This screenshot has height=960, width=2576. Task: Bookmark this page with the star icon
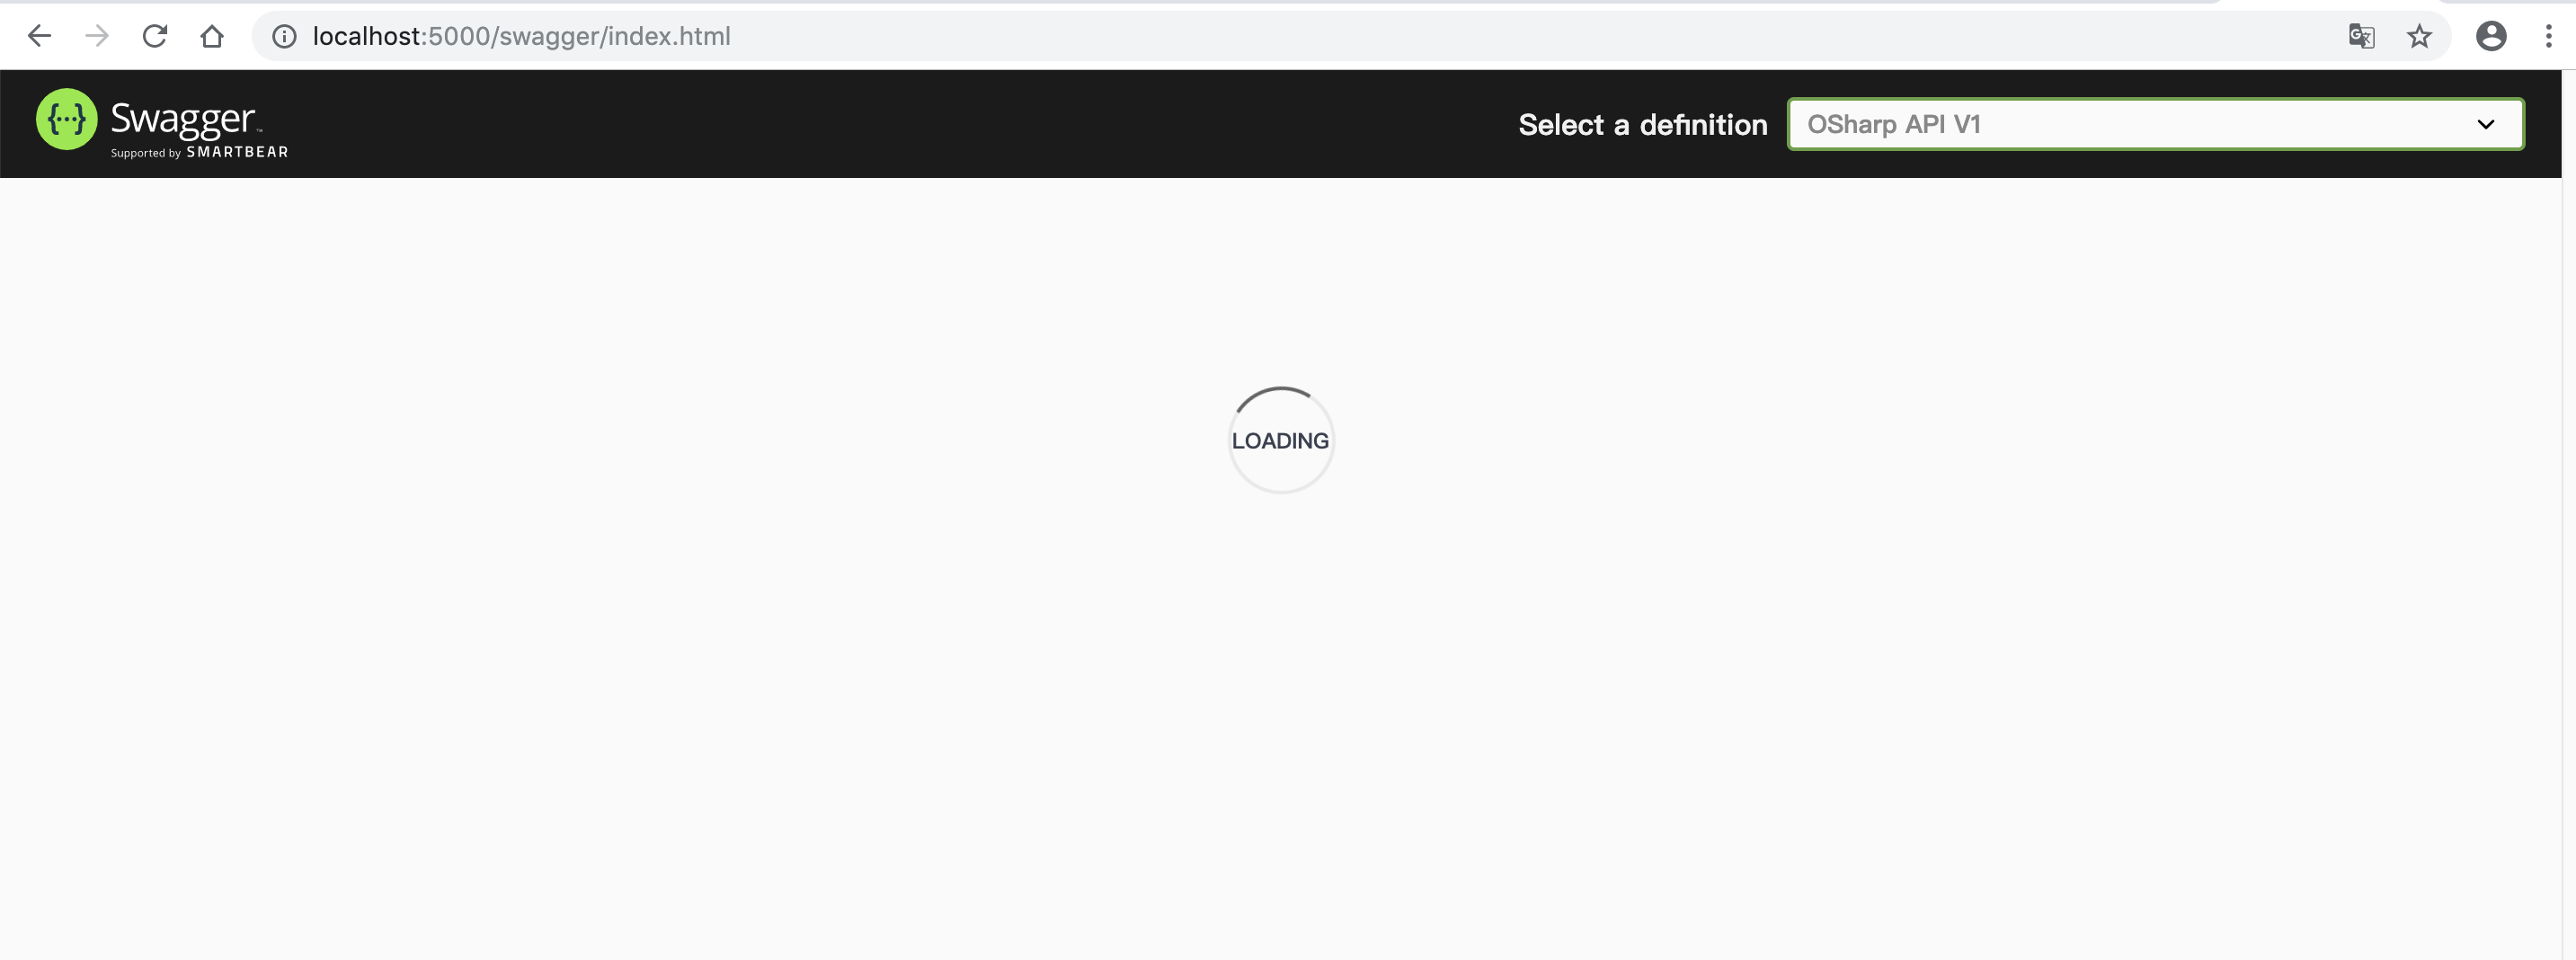(x=2419, y=36)
